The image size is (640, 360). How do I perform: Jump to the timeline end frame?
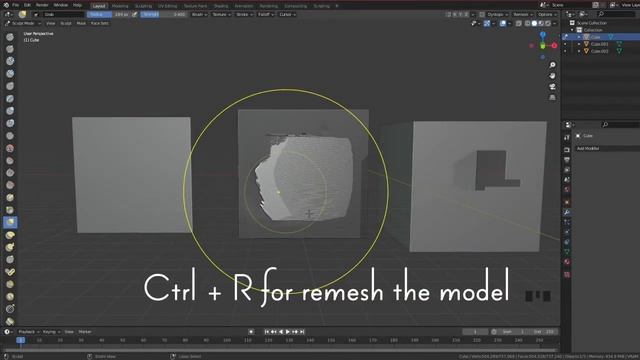click(x=302, y=332)
